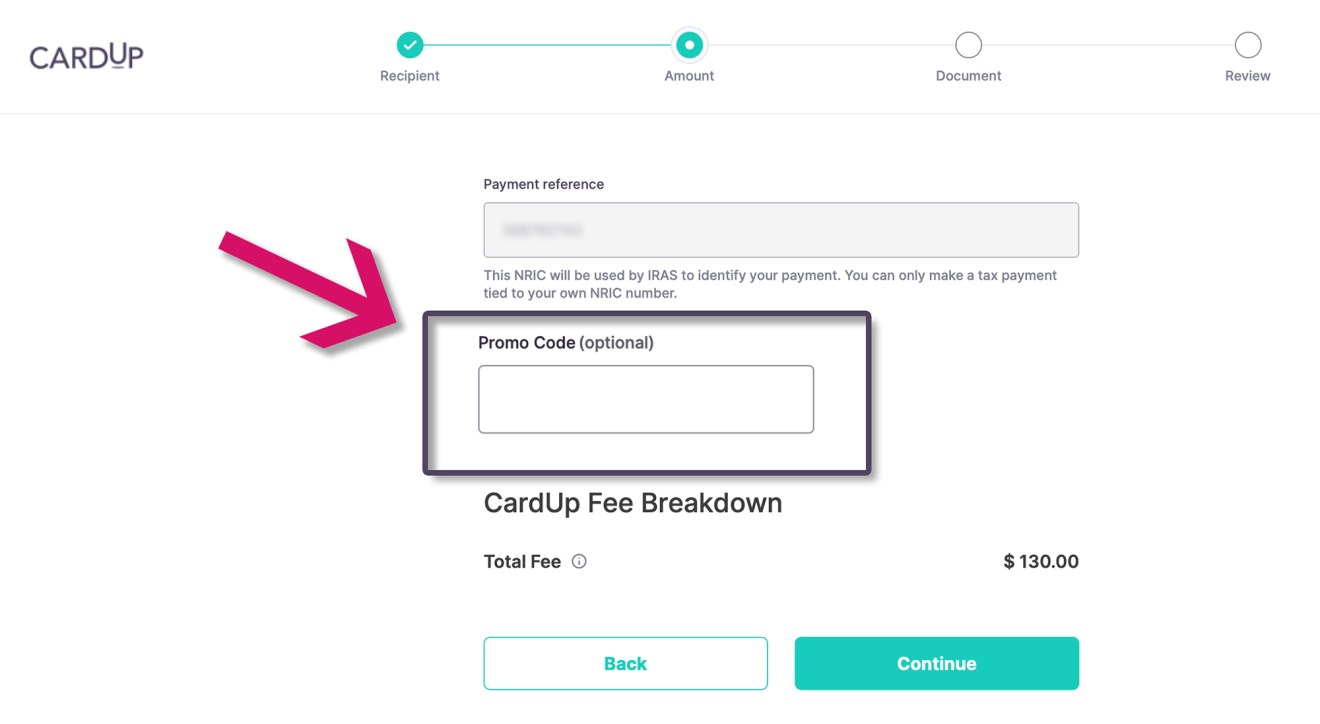The height and width of the screenshot is (724, 1320).
Task: Click the pink arrow annotation
Action: [310, 290]
